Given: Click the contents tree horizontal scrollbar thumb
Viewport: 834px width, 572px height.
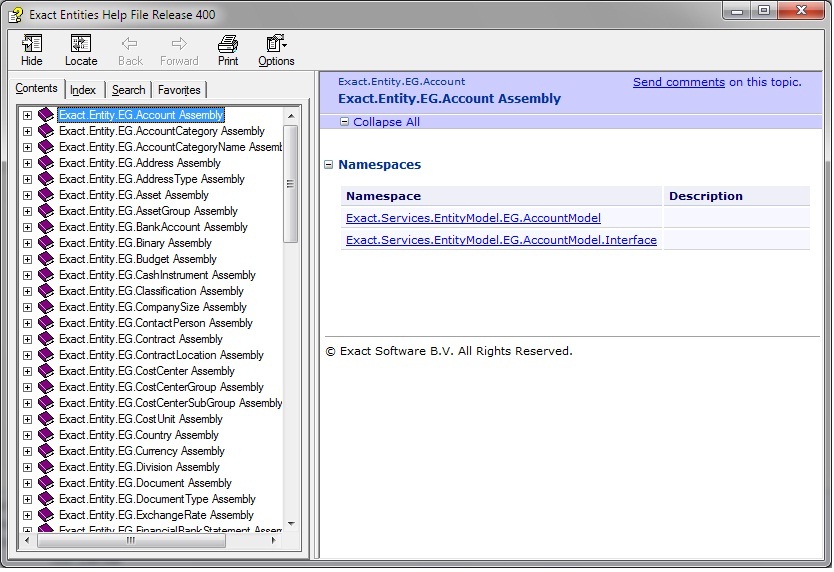Looking at the screenshot, I should click(131, 541).
